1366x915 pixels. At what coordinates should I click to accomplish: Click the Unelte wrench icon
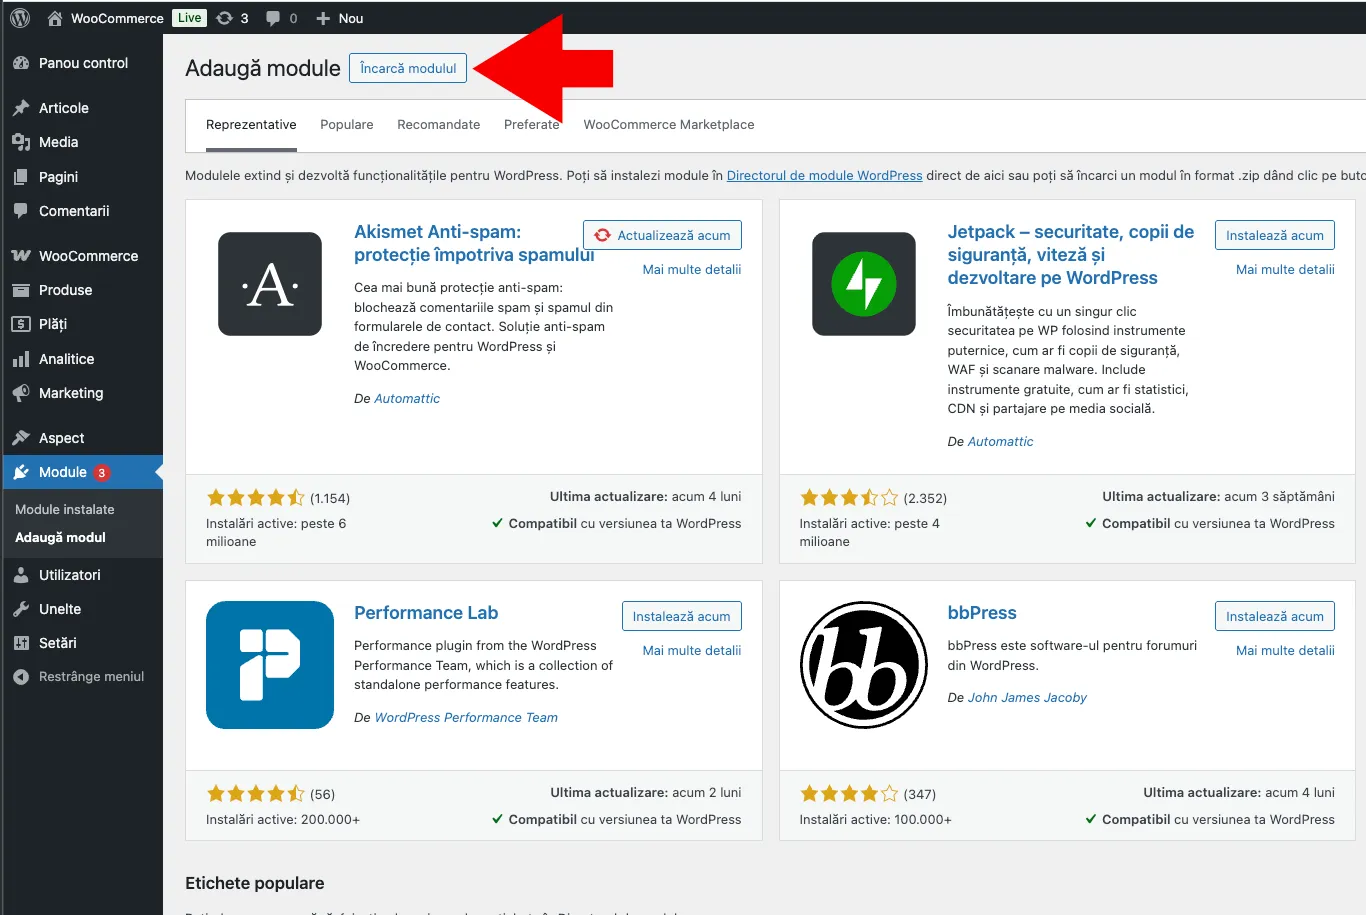21,609
